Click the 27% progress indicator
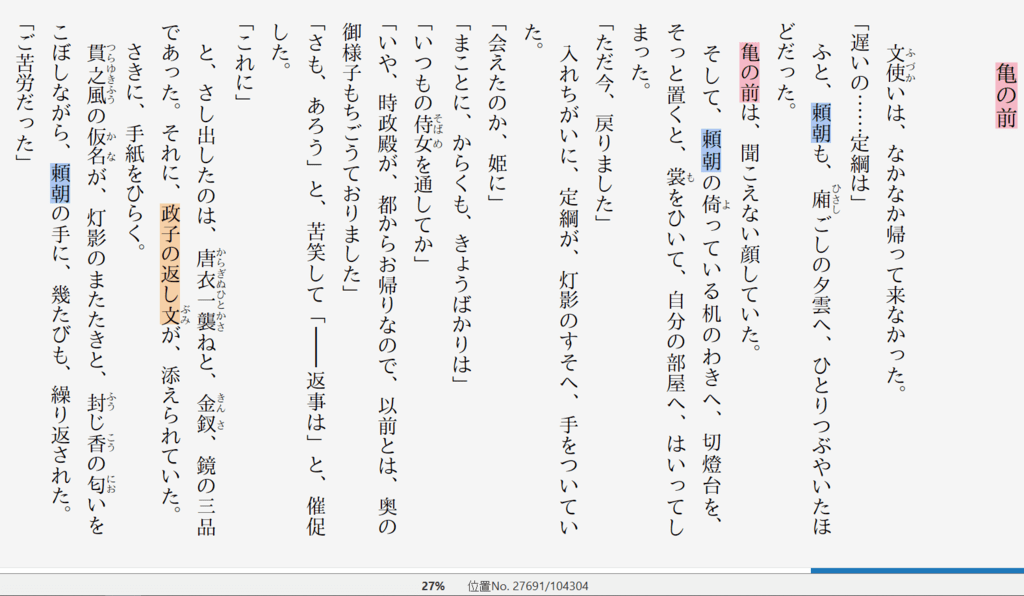 pyautogui.click(x=433, y=586)
